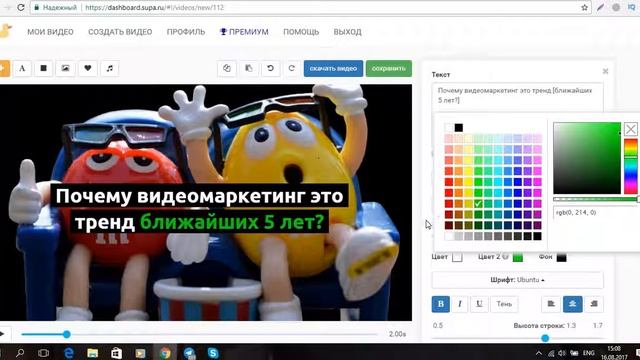Click the copy slide icon
640x360 pixels.
point(227,68)
